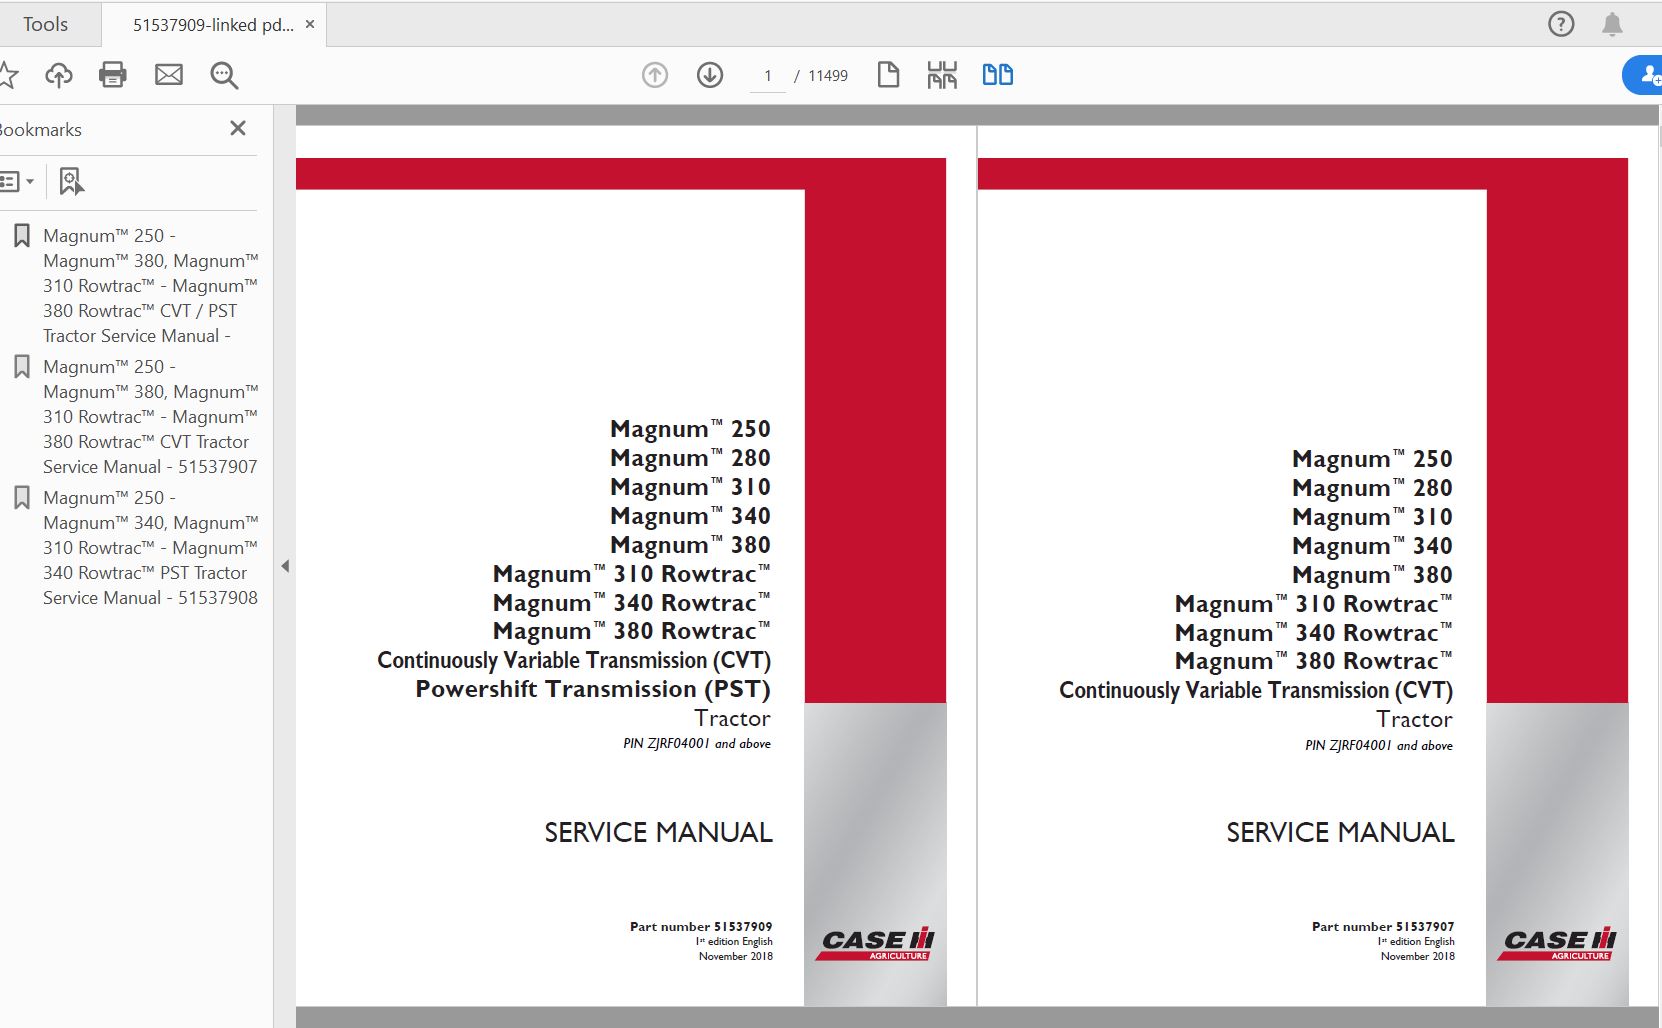
Task: Open the Help question mark icon
Action: tap(1560, 24)
